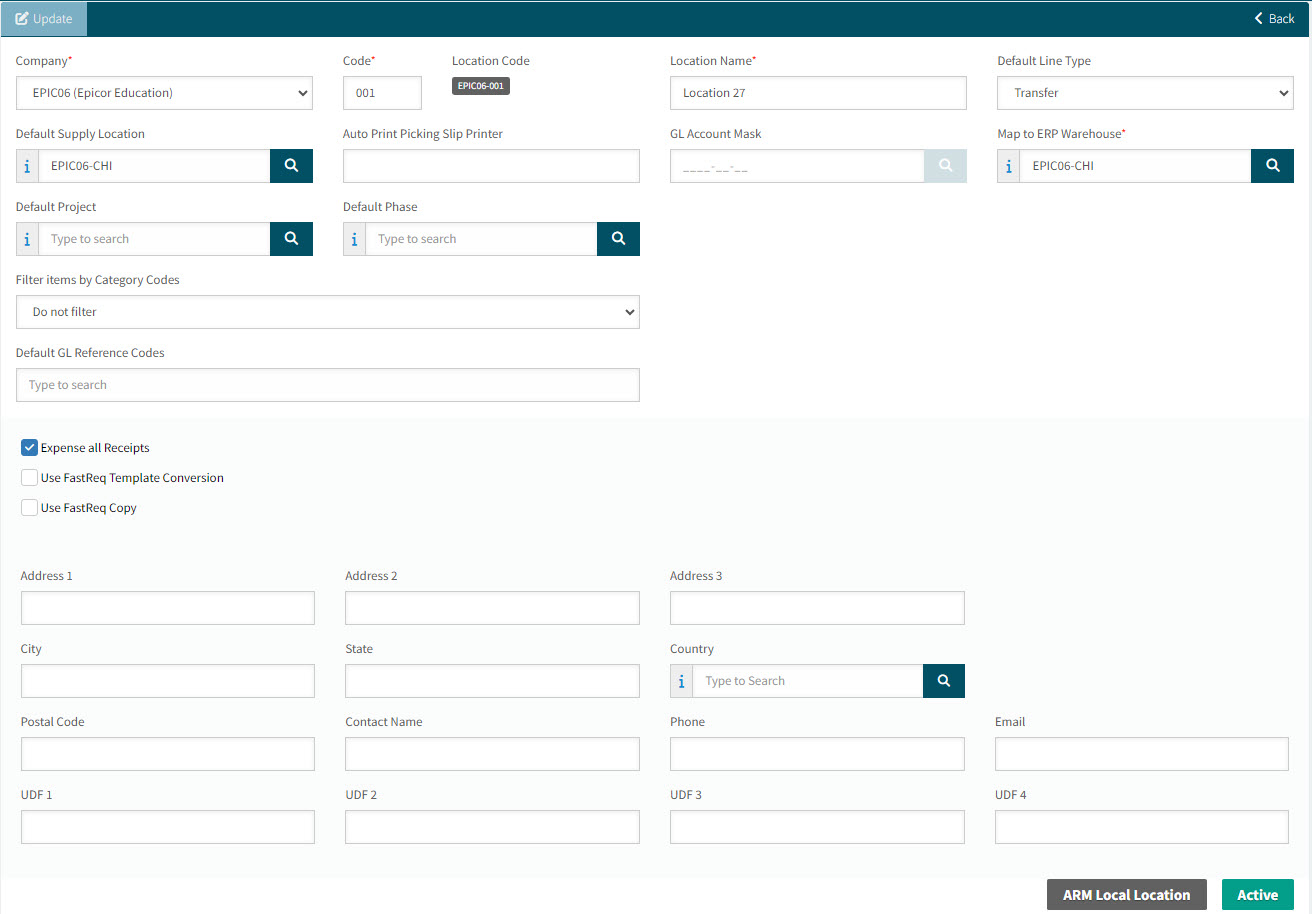
Task: Tick the Use FastReq Copy checkbox
Action: coord(30,508)
